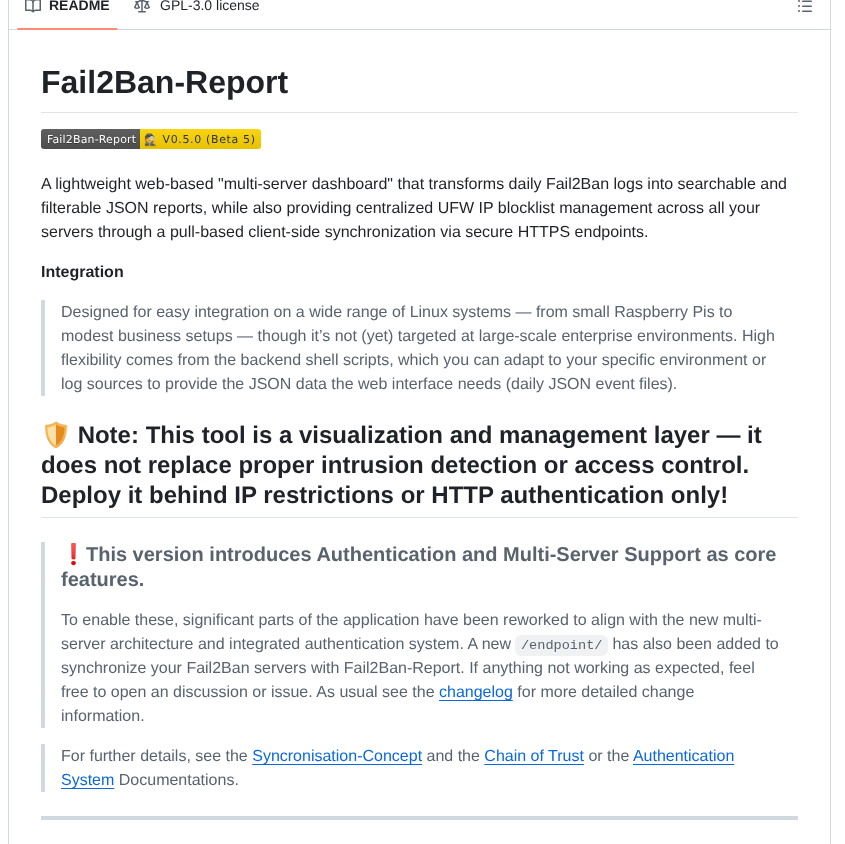Screen dimensions: 845x844
Task: Click the Fail2Ban-Report page title
Action: 164,82
